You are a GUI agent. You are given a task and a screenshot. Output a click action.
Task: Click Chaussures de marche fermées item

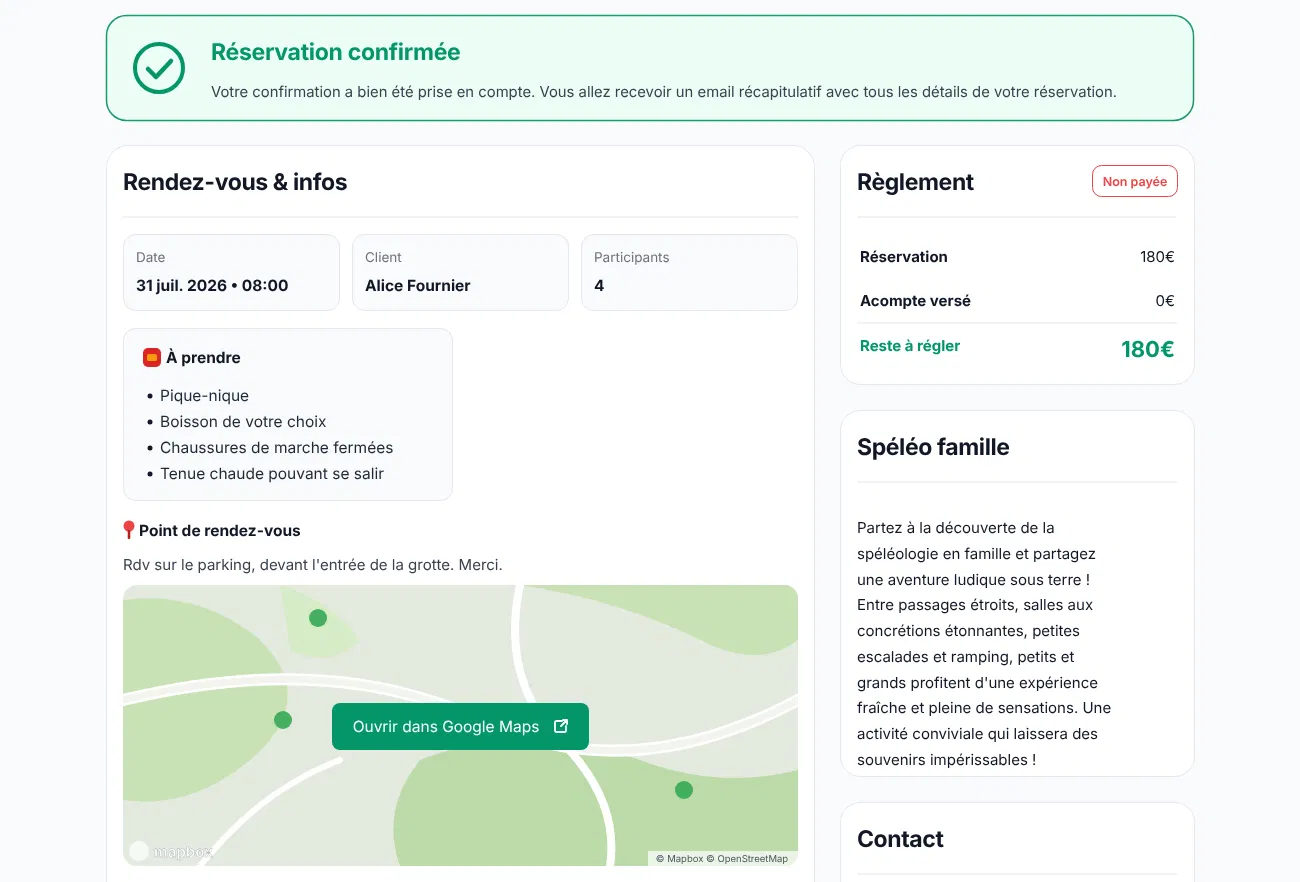276,447
